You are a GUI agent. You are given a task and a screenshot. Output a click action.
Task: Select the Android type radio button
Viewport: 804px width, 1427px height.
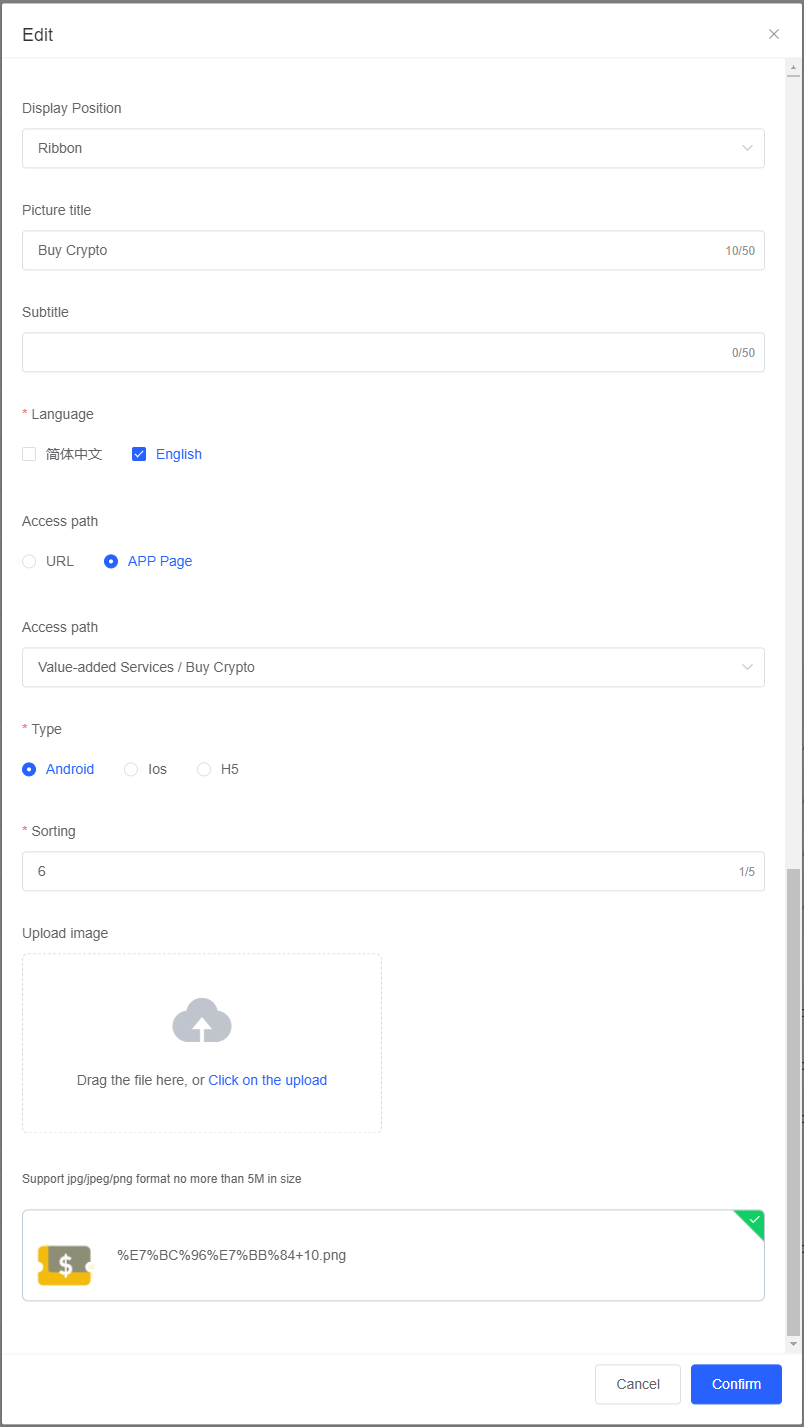tap(29, 769)
